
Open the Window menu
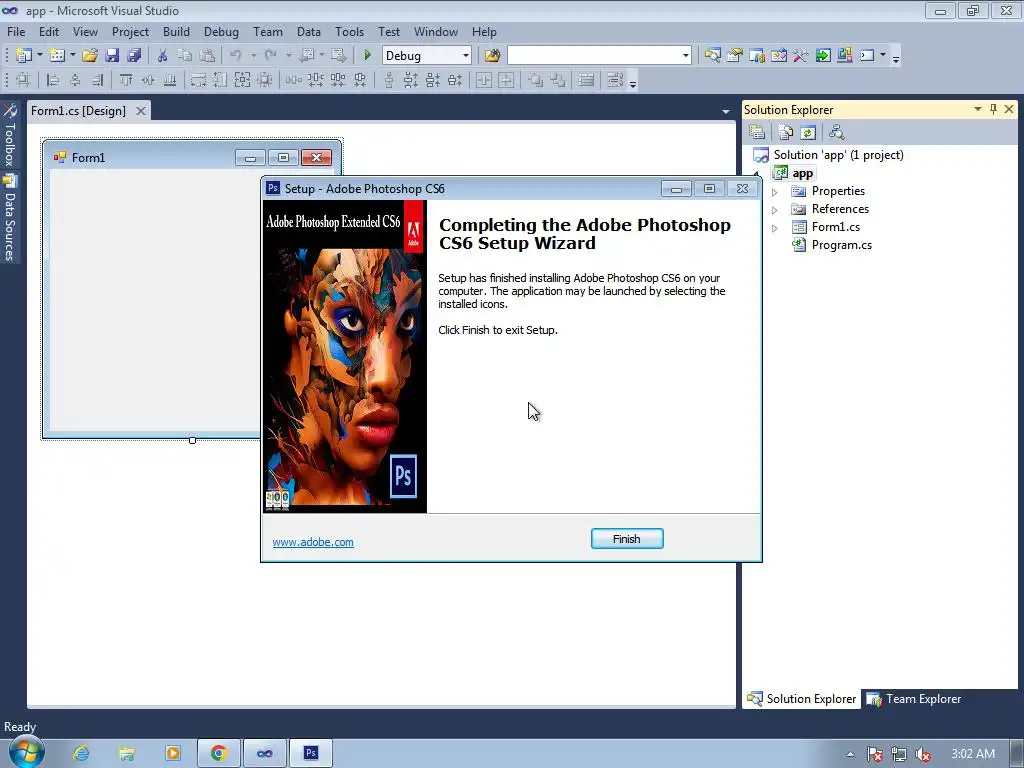436,31
